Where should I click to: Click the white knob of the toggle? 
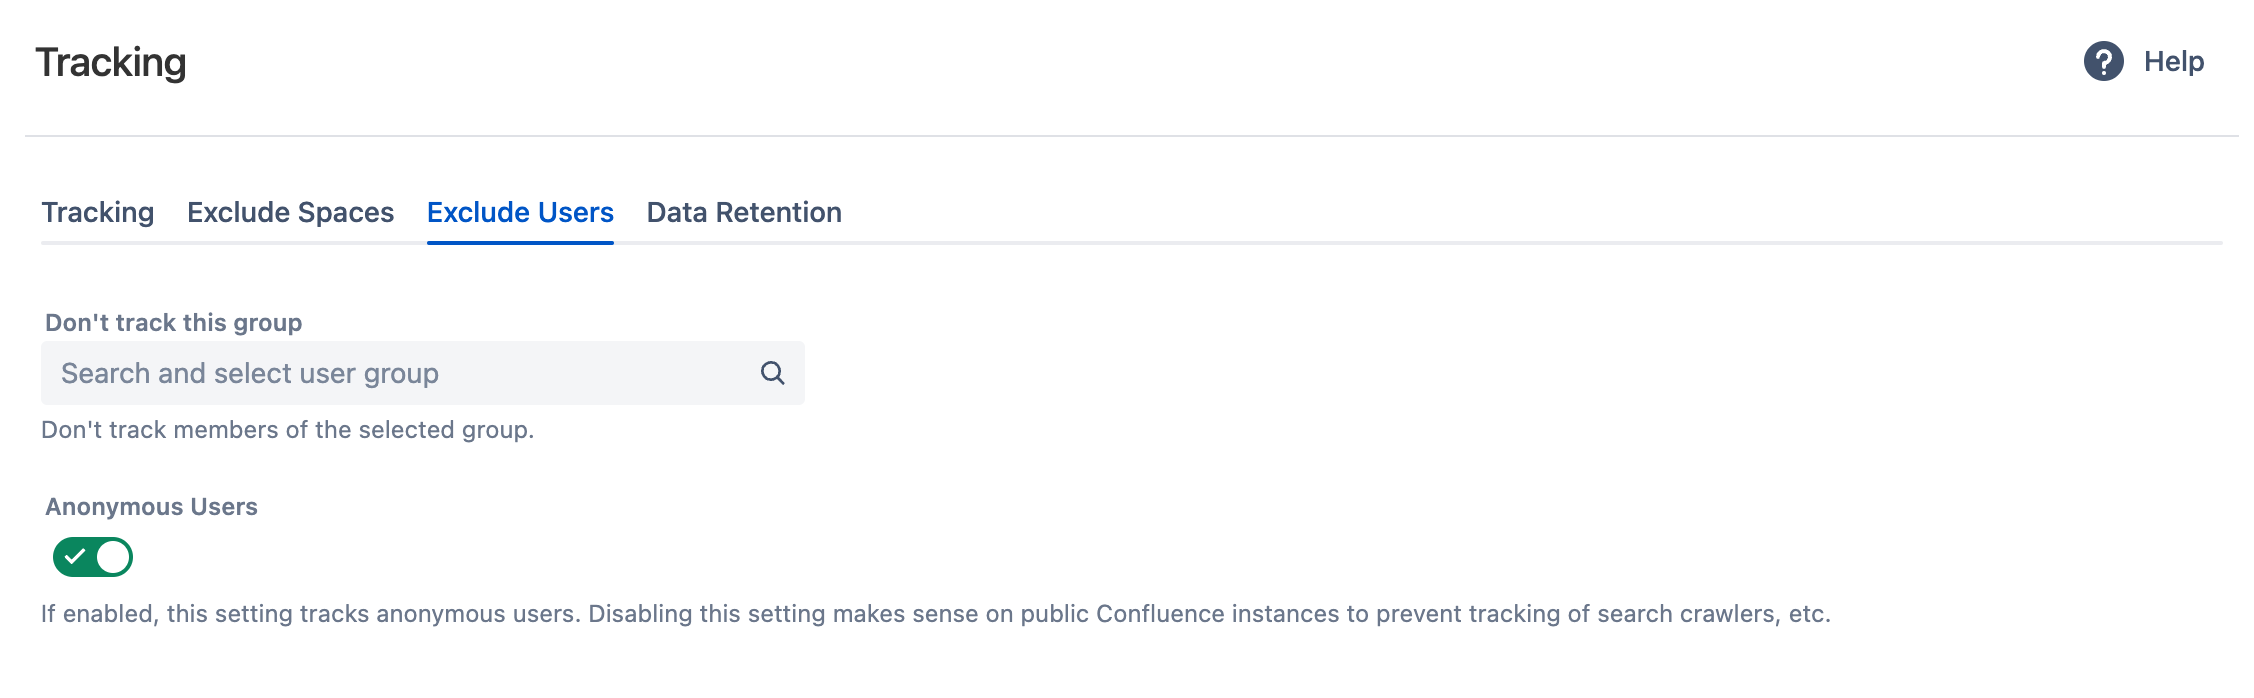click(x=113, y=557)
